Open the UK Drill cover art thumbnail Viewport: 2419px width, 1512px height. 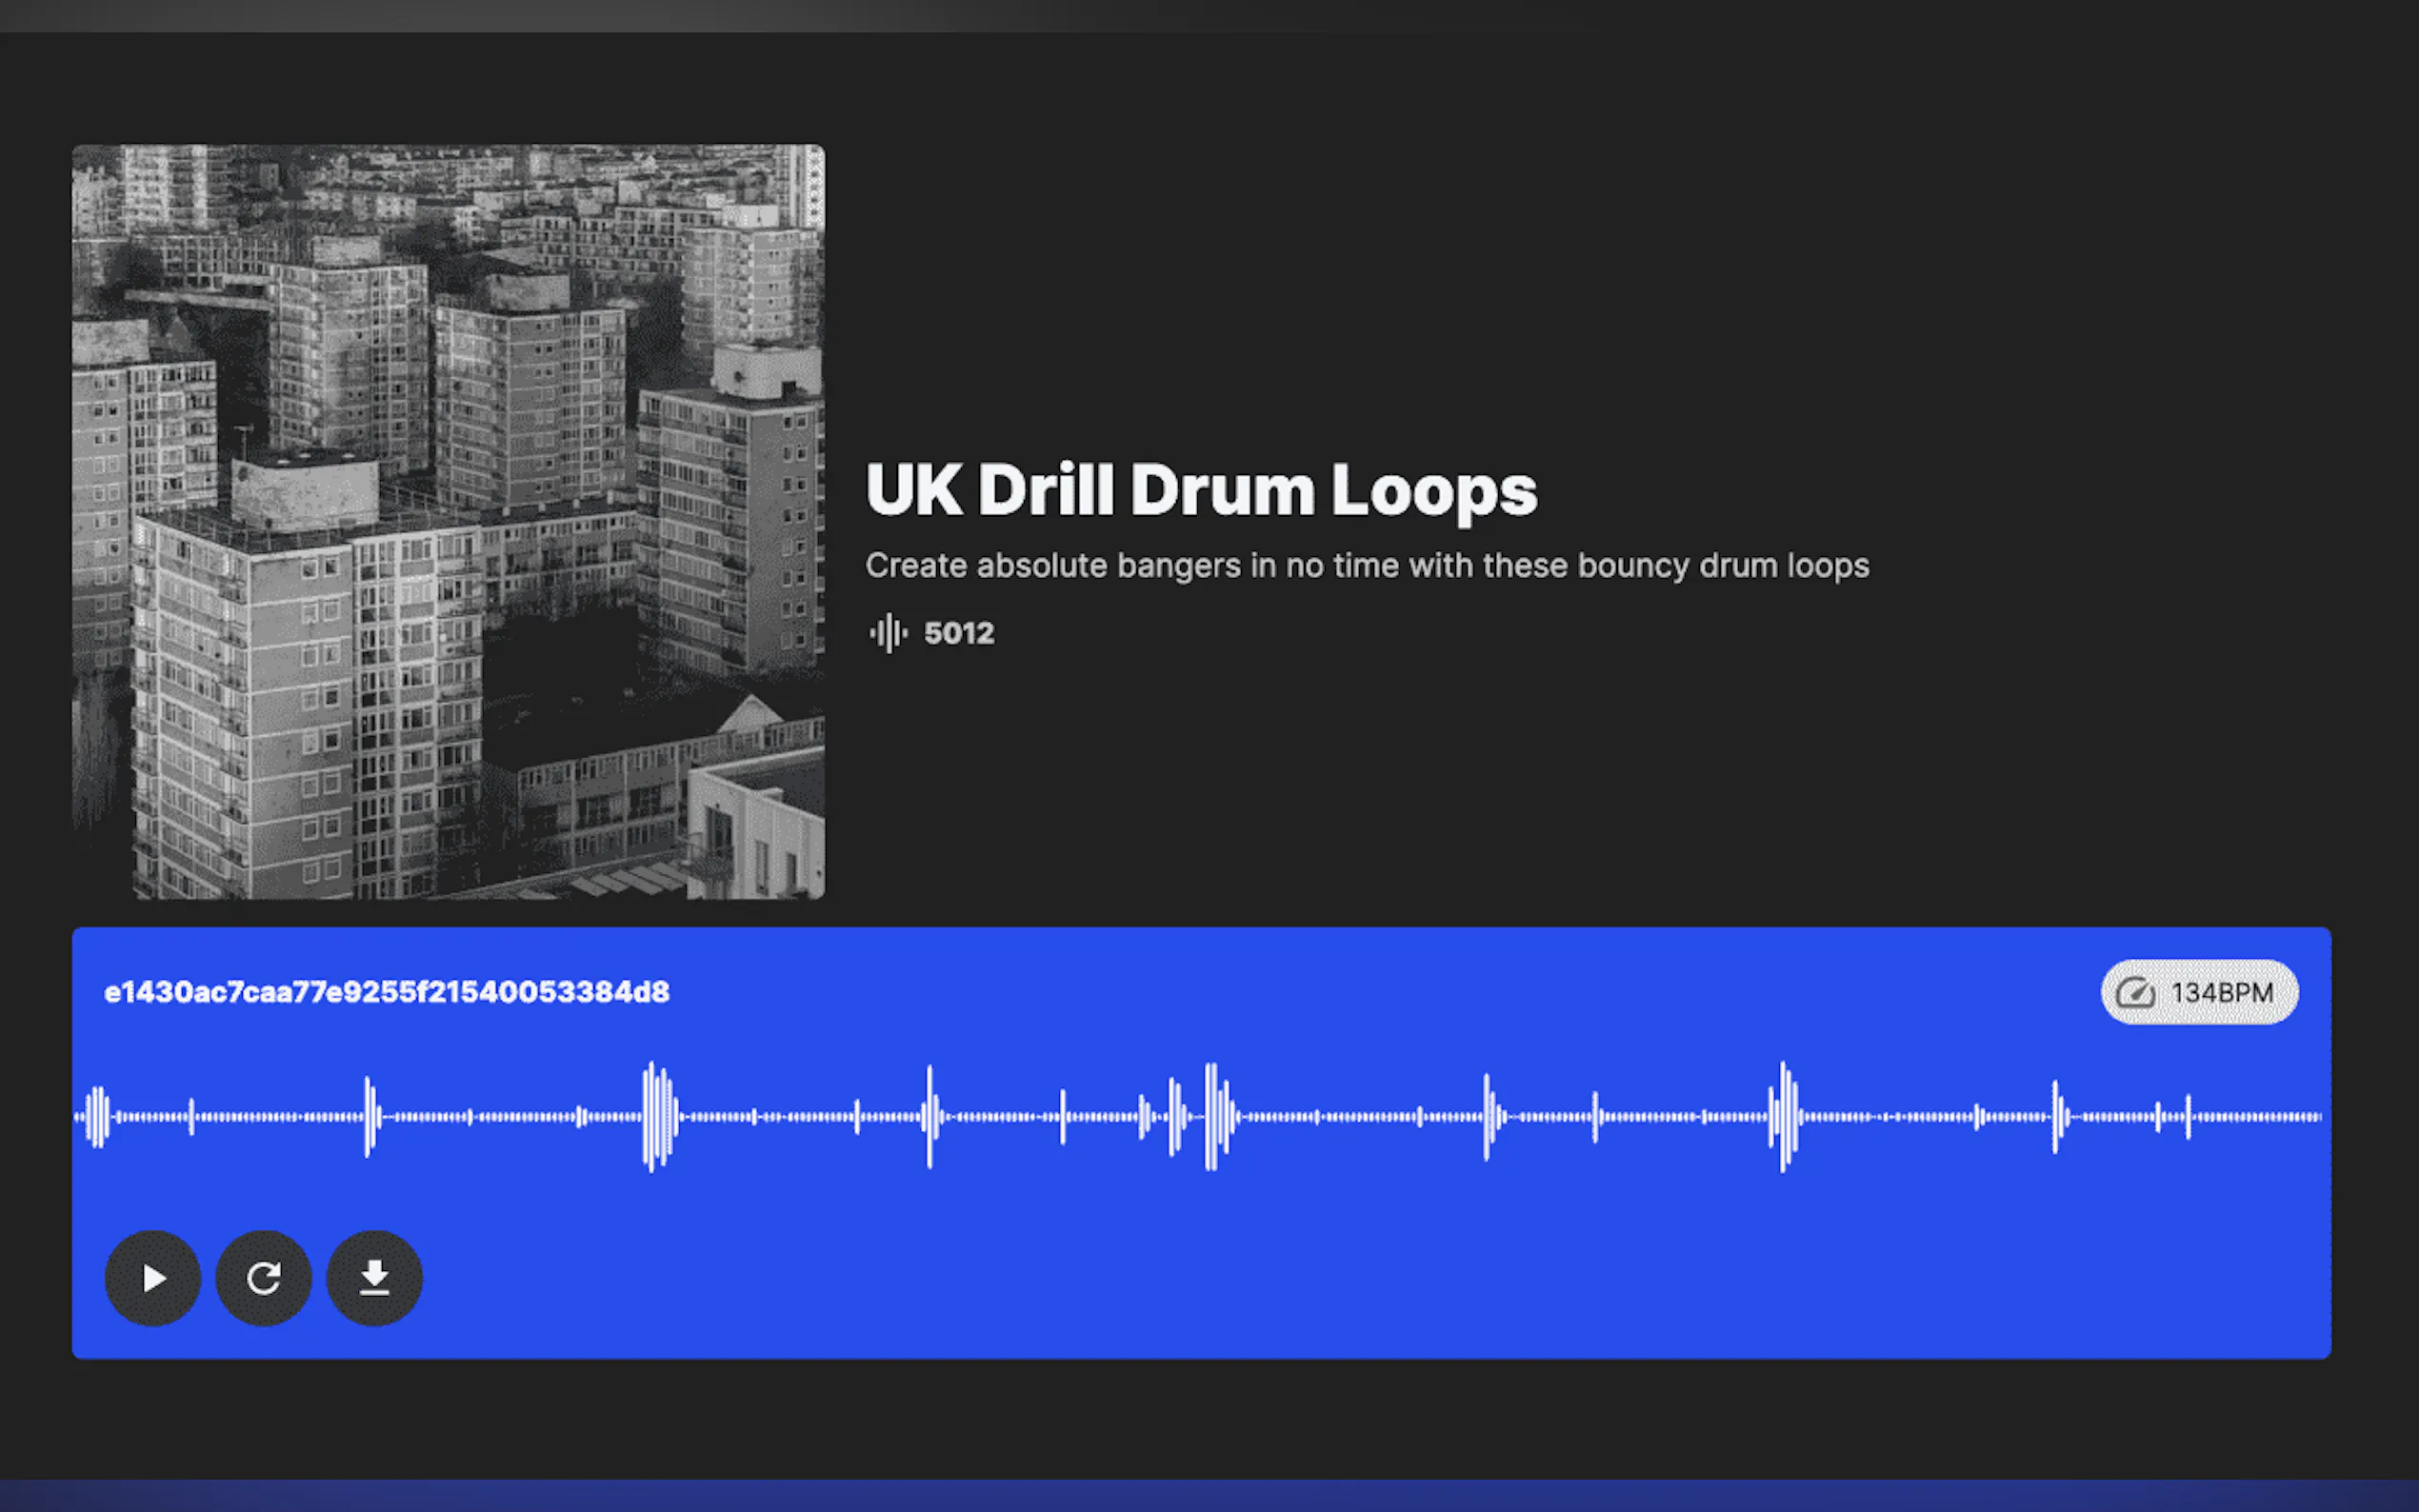pos(449,522)
